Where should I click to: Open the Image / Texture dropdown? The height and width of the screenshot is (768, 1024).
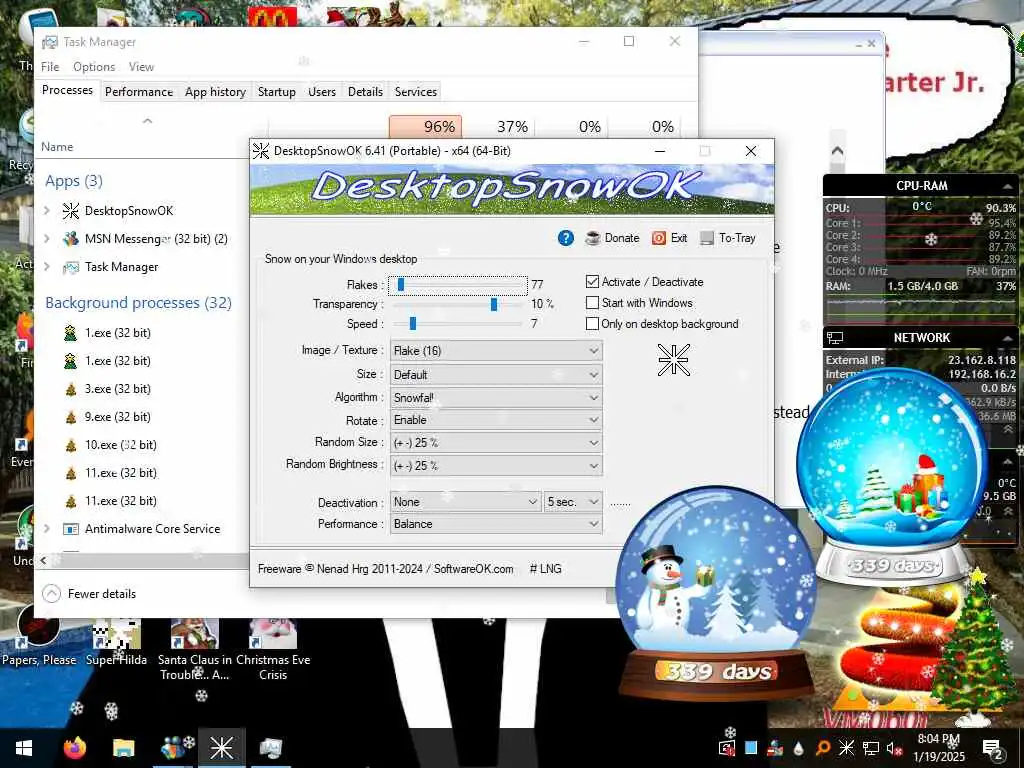point(496,351)
